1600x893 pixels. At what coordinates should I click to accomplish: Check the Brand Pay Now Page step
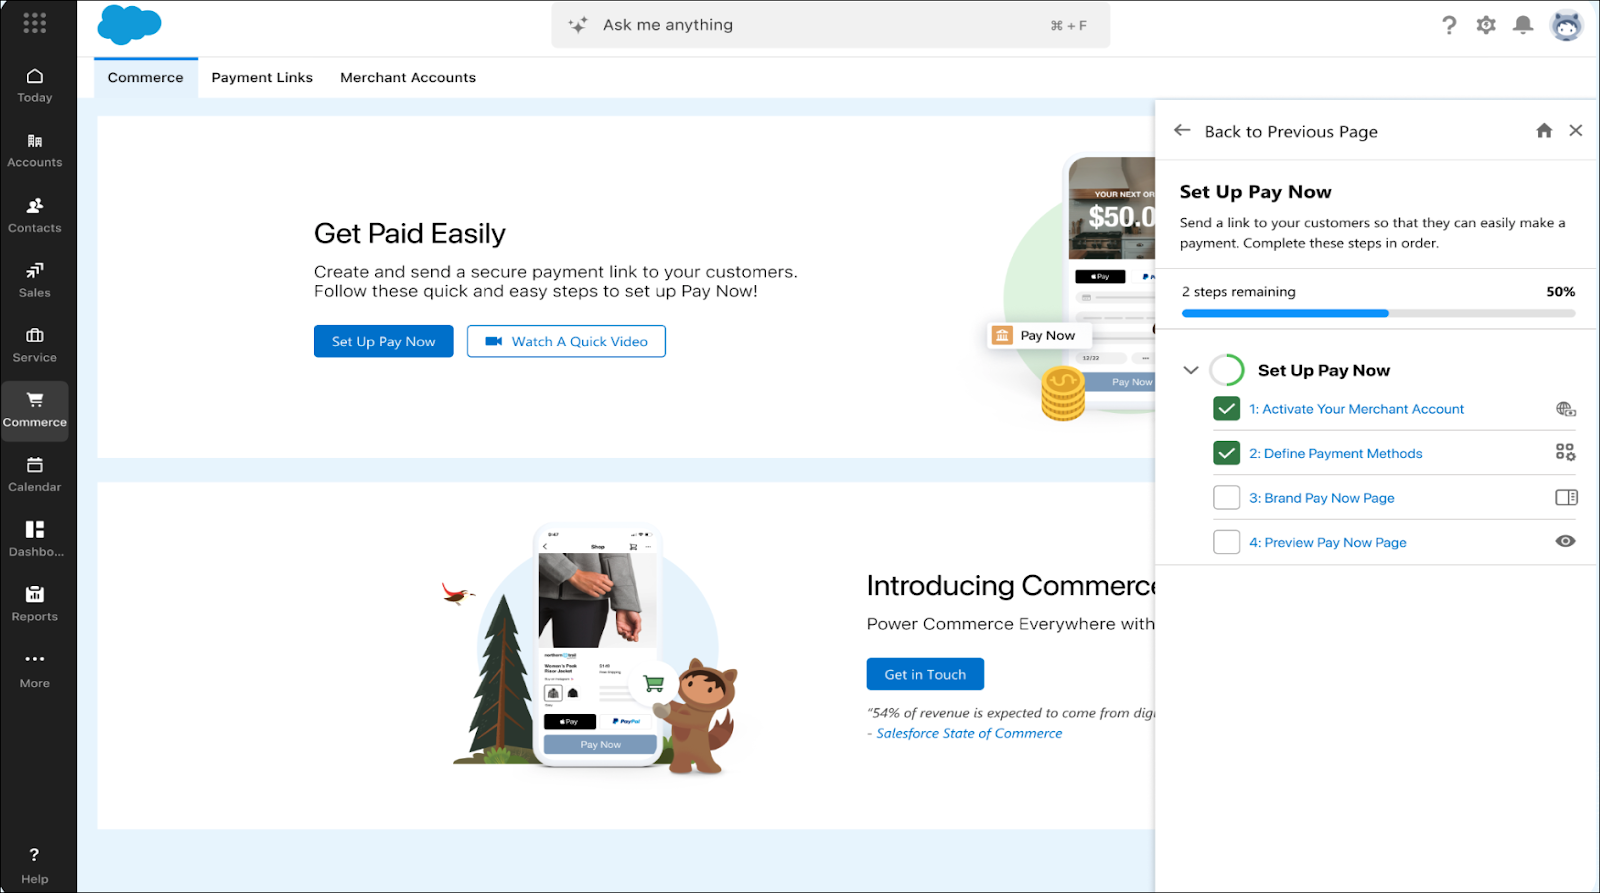(x=1226, y=498)
